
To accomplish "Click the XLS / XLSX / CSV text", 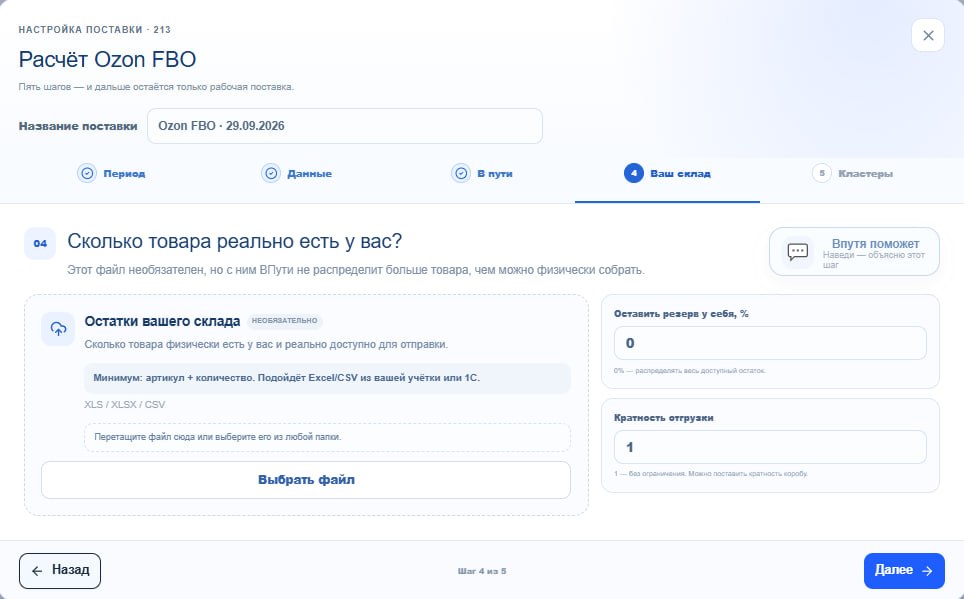I will (125, 405).
